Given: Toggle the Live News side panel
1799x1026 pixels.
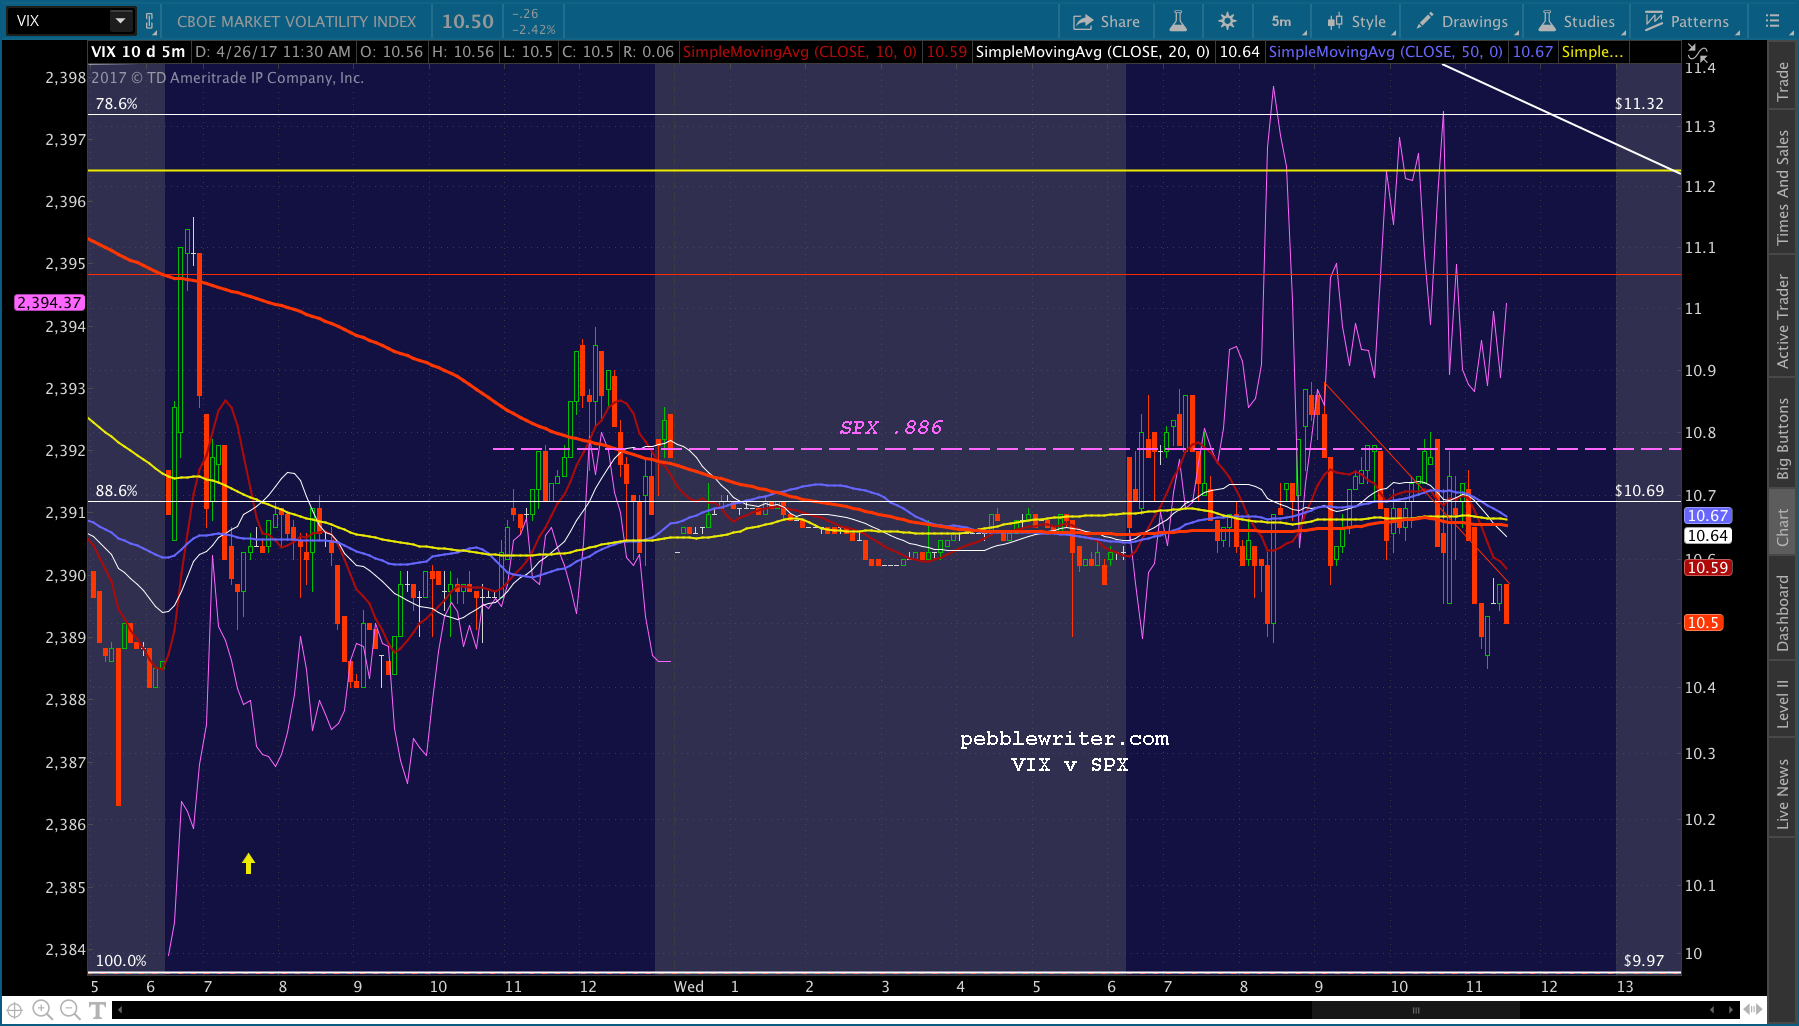Looking at the screenshot, I should (x=1782, y=793).
